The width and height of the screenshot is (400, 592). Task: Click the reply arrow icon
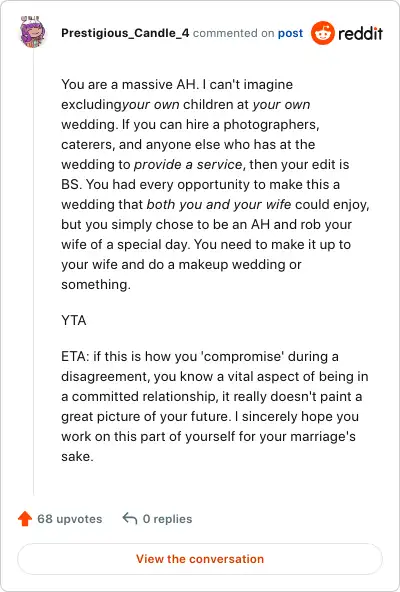click(130, 518)
